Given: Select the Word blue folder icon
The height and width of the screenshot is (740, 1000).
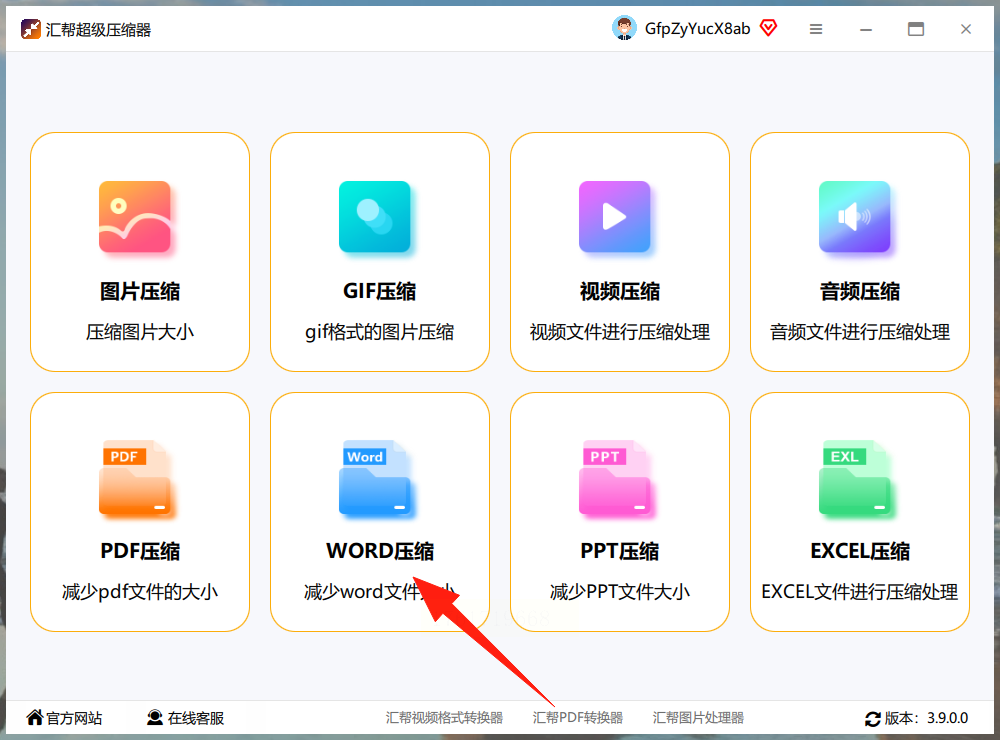Looking at the screenshot, I should 374,477.
